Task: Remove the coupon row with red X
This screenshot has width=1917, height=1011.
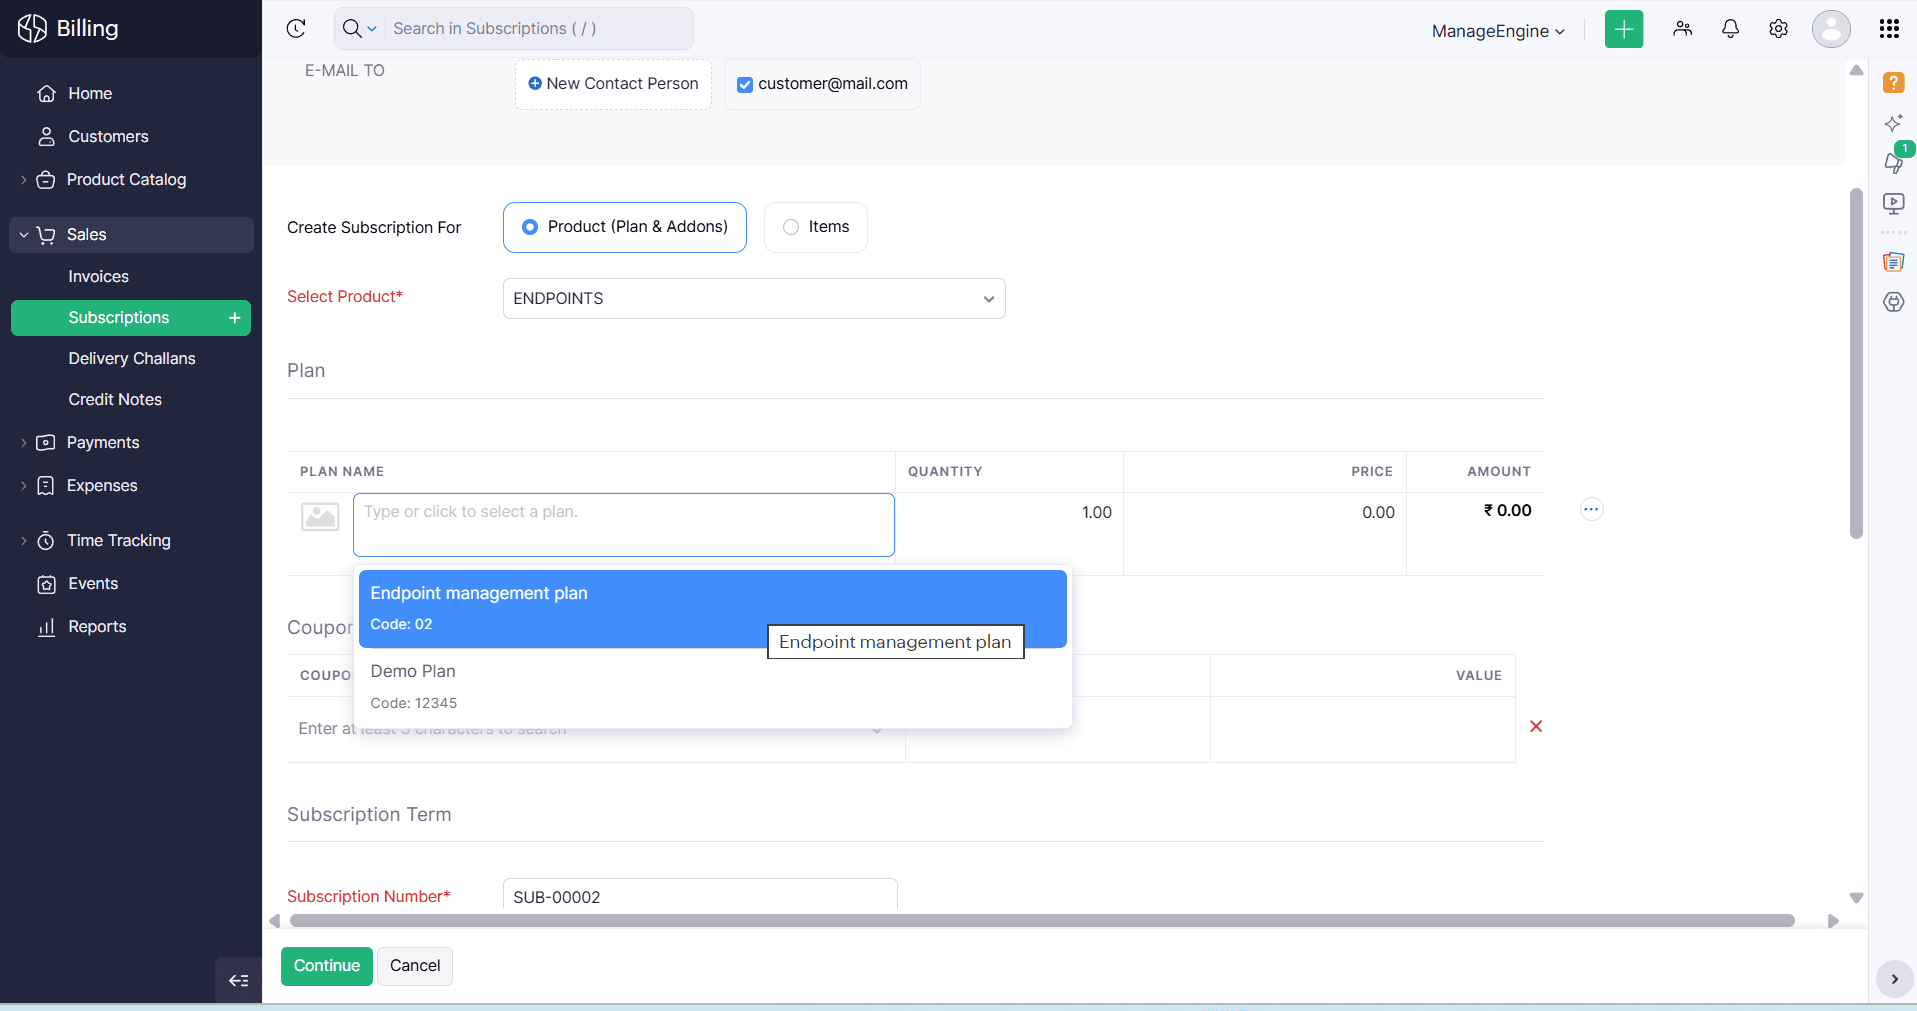Action: click(1536, 727)
